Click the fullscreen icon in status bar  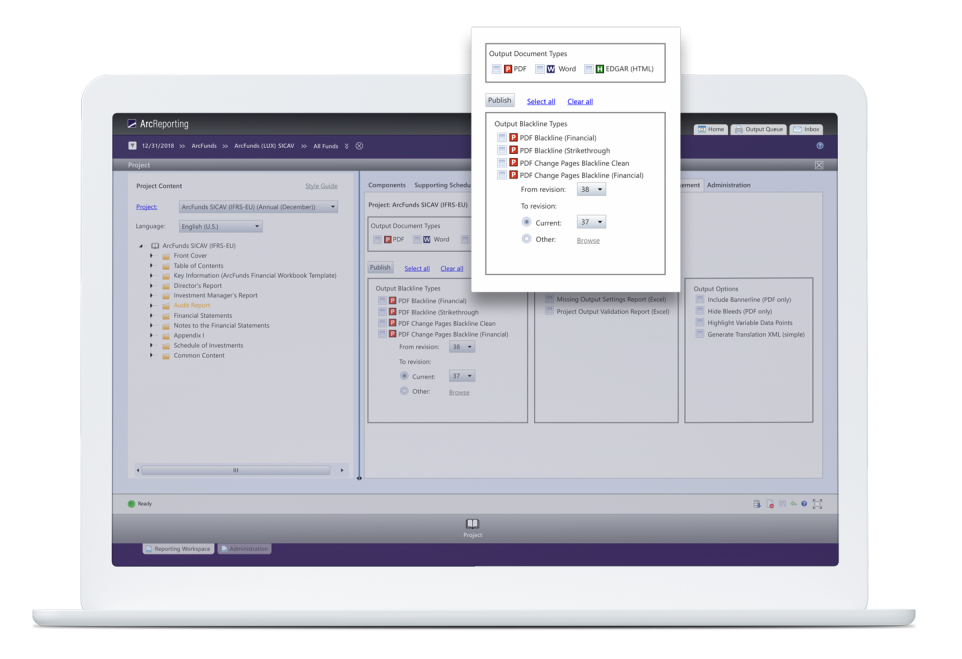coord(817,504)
